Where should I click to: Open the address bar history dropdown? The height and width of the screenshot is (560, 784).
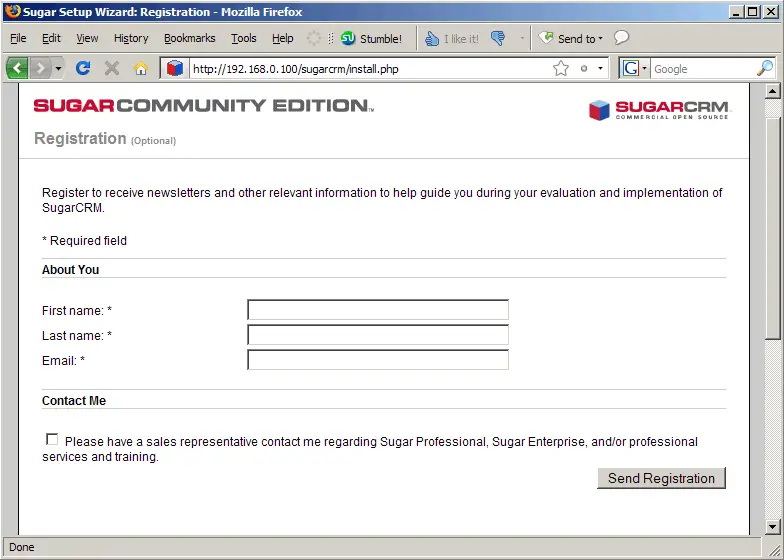(x=600, y=68)
